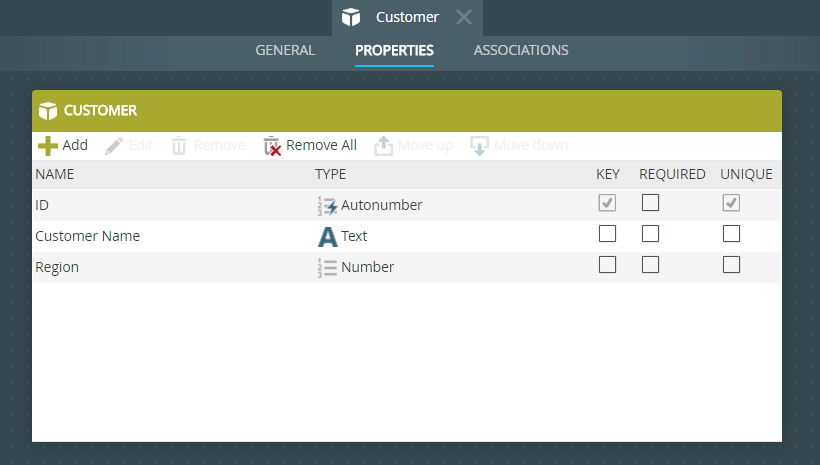
Task: Close the Customer tab
Action: (x=464, y=17)
